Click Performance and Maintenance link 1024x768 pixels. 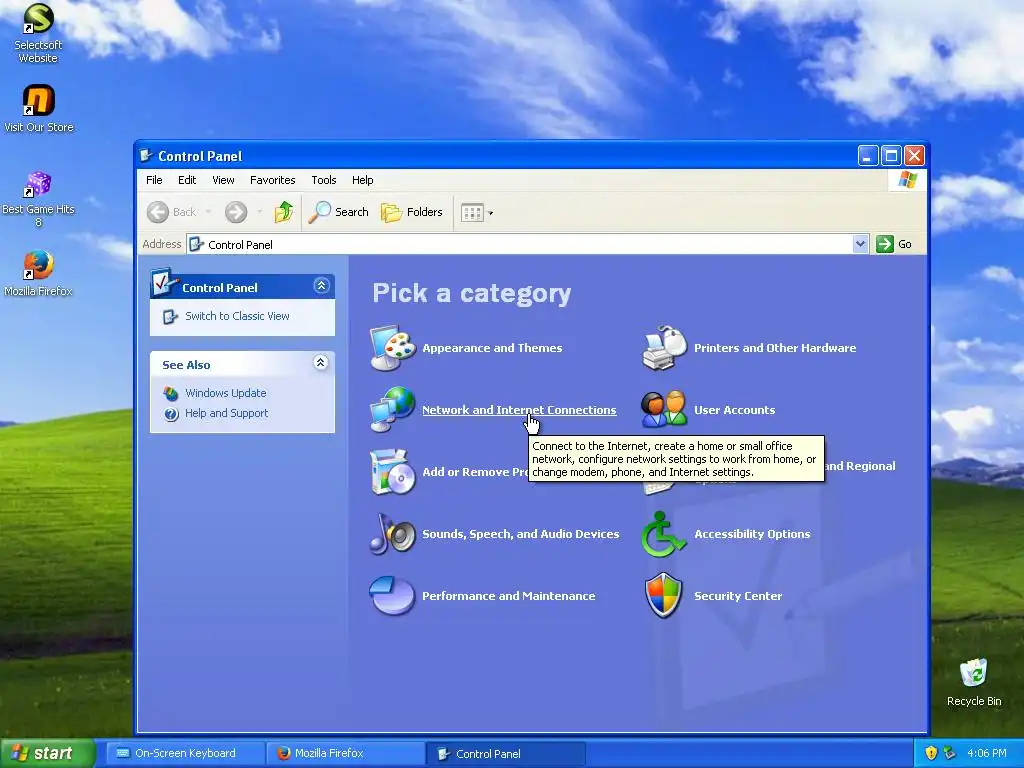click(508, 596)
